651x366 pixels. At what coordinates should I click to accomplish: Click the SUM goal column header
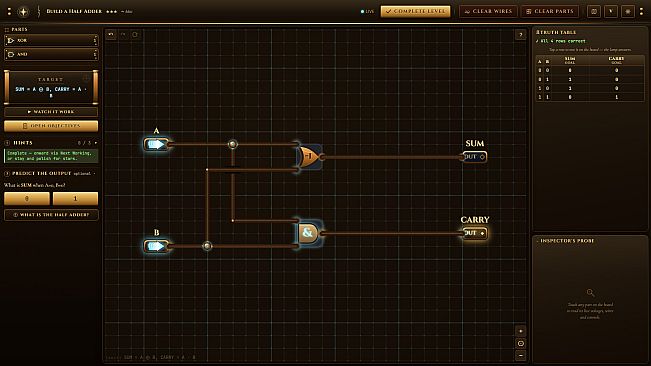click(x=570, y=60)
